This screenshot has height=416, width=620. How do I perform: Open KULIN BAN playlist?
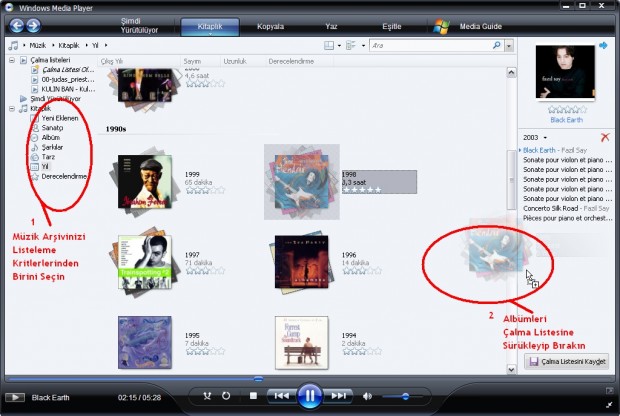[x=68, y=89]
